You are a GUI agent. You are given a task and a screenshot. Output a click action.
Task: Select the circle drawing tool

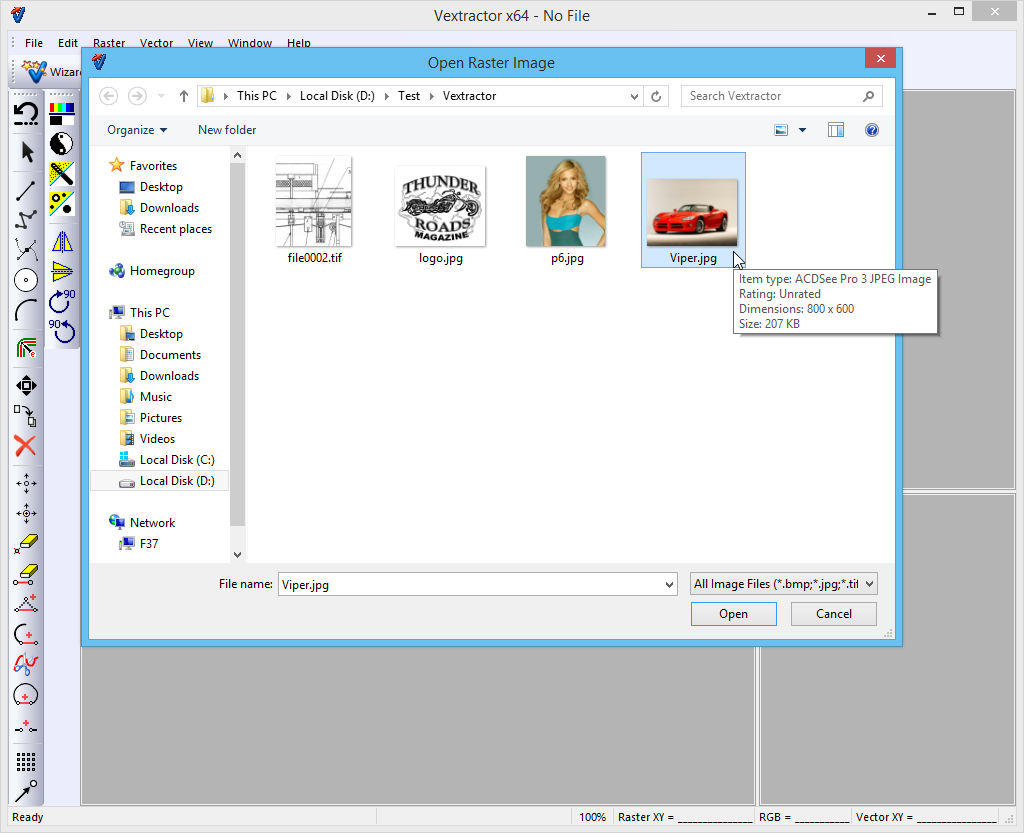tap(27, 281)
